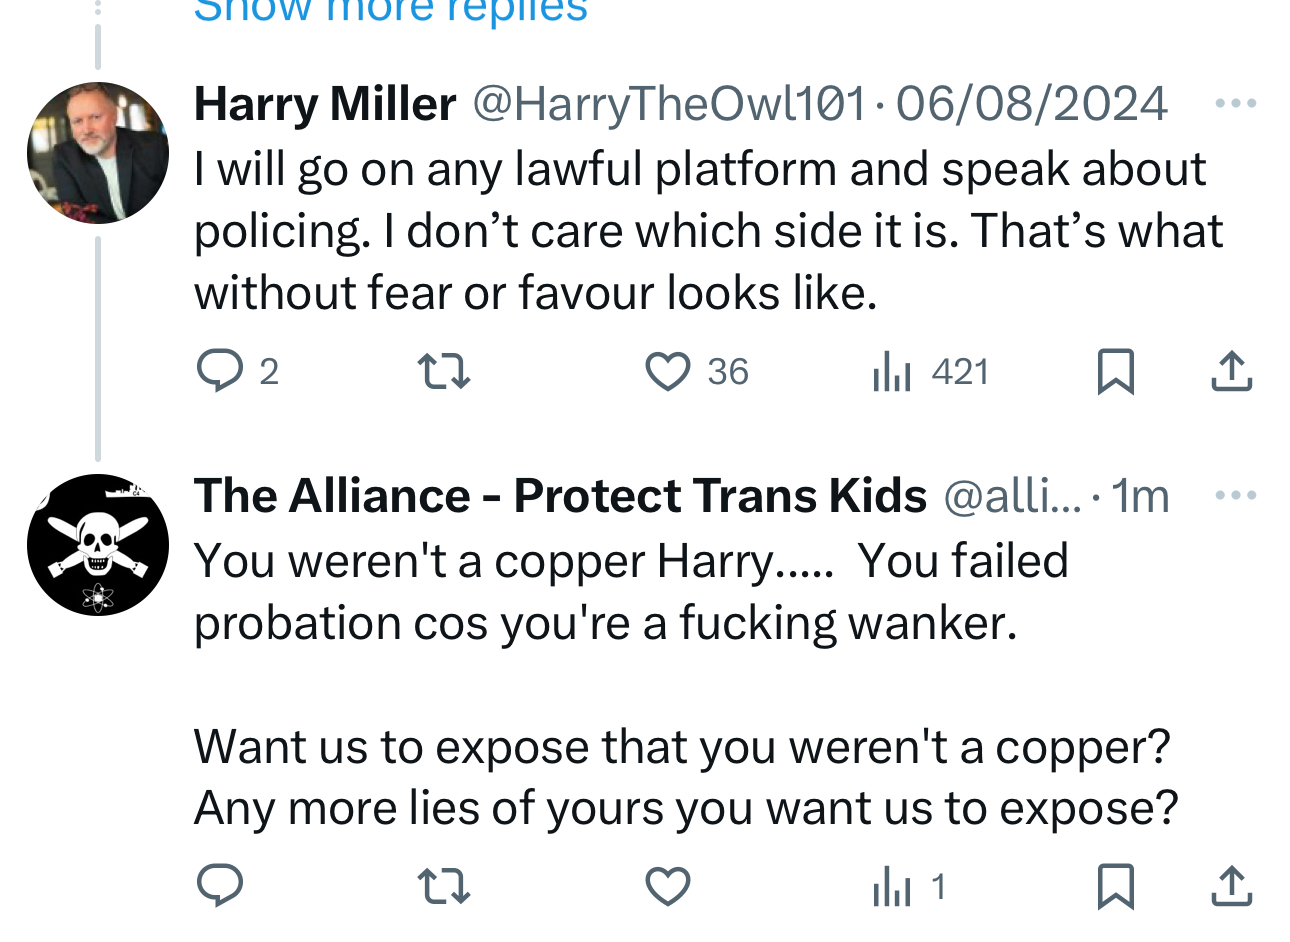Visit @HarryTheOwl101 handle link
This screenshot has height=942, width=1290.
(x=668, y=104)
